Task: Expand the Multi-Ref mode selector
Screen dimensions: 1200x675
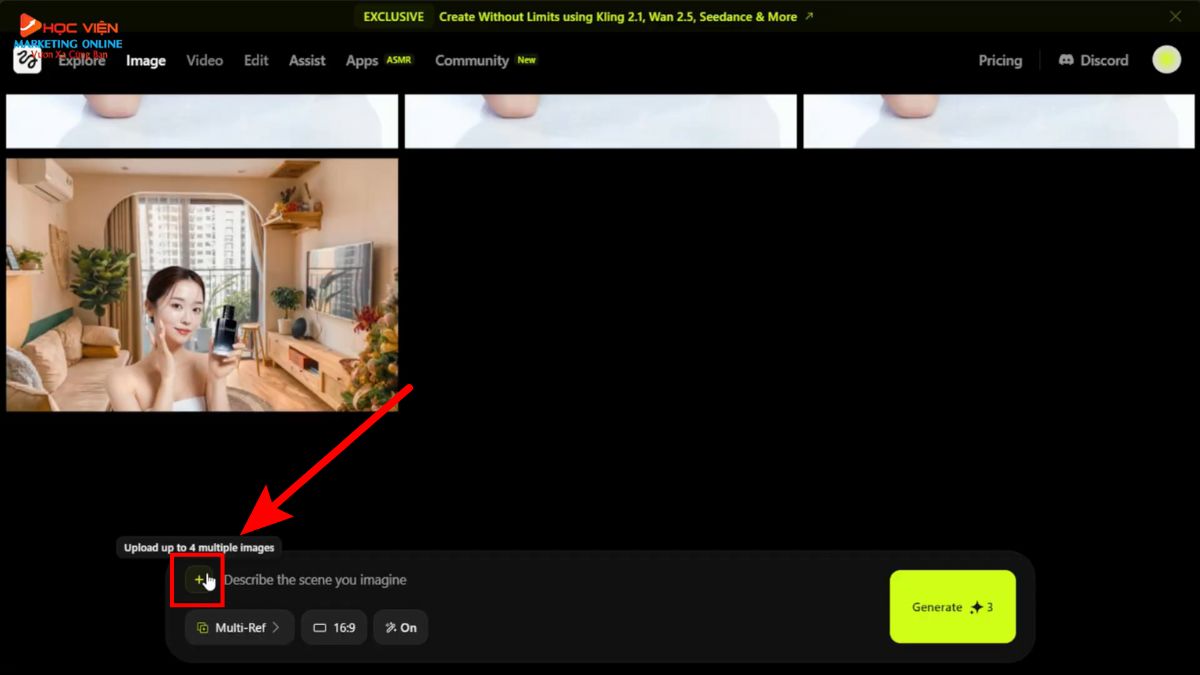Action: point(239,628)
